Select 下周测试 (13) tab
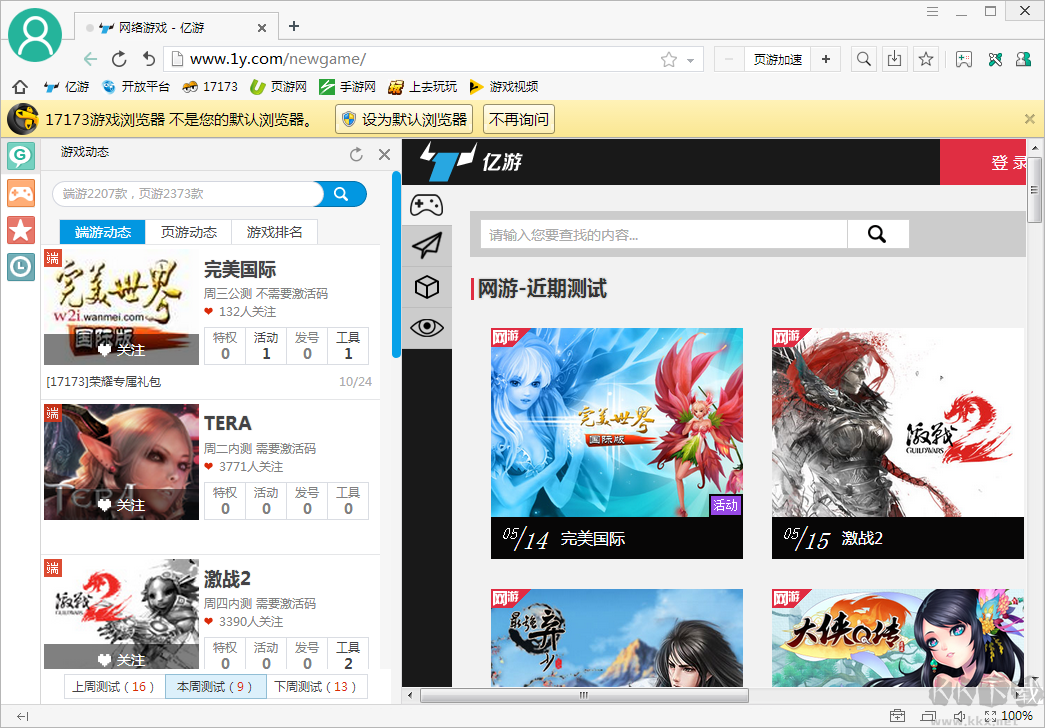 [x=317, y=687]
